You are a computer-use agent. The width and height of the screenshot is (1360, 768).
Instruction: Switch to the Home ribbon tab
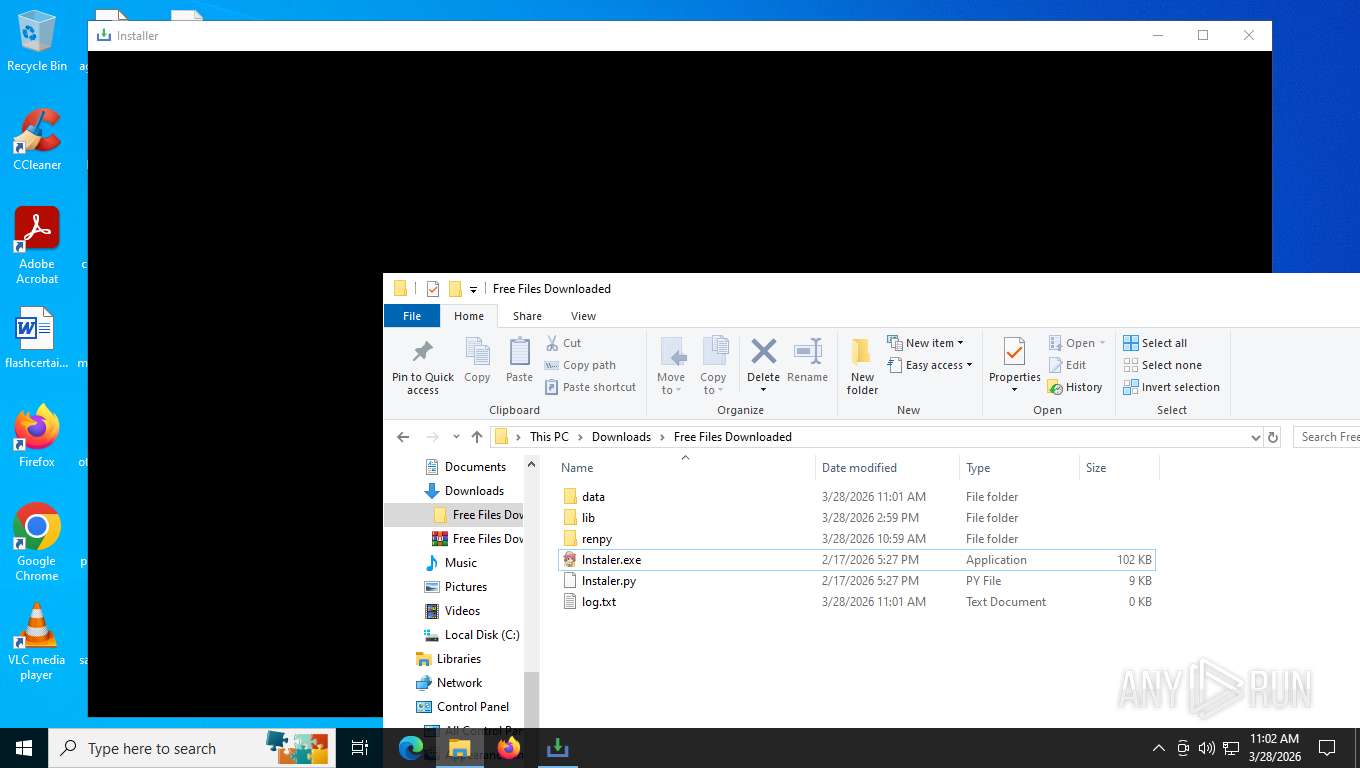pyautogui.click(x=469, y=316)
